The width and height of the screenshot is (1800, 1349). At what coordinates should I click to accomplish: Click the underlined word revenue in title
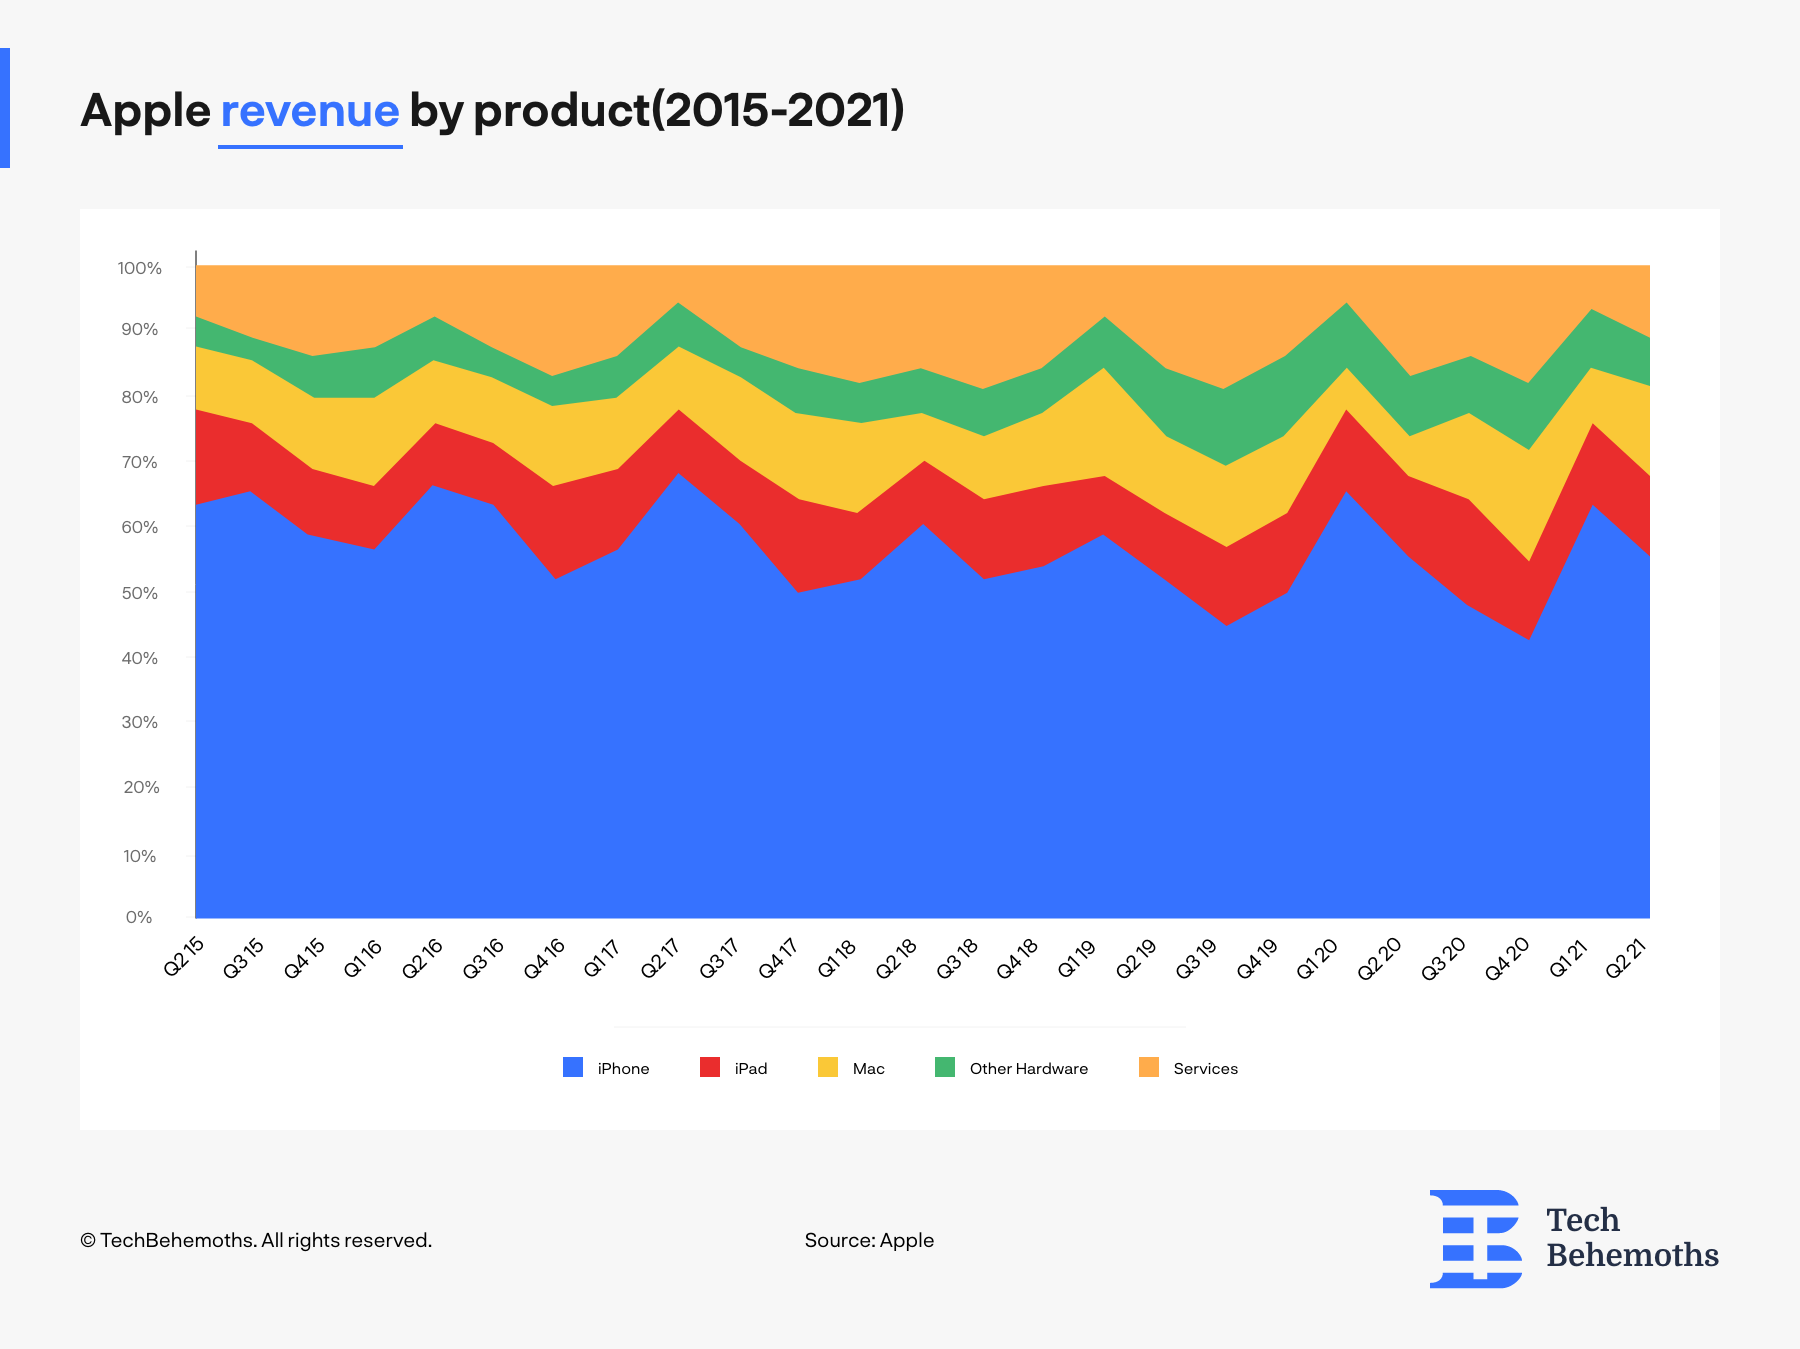(x=310, y=110)
